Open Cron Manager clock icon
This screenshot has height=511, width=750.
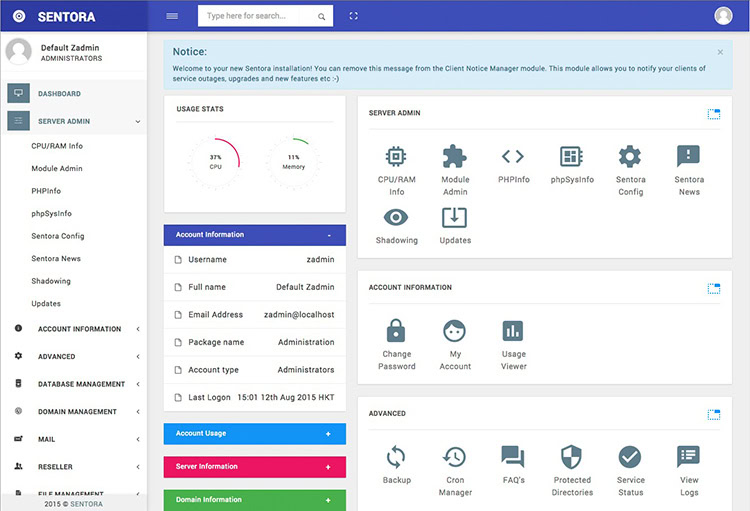pos(454,457)
